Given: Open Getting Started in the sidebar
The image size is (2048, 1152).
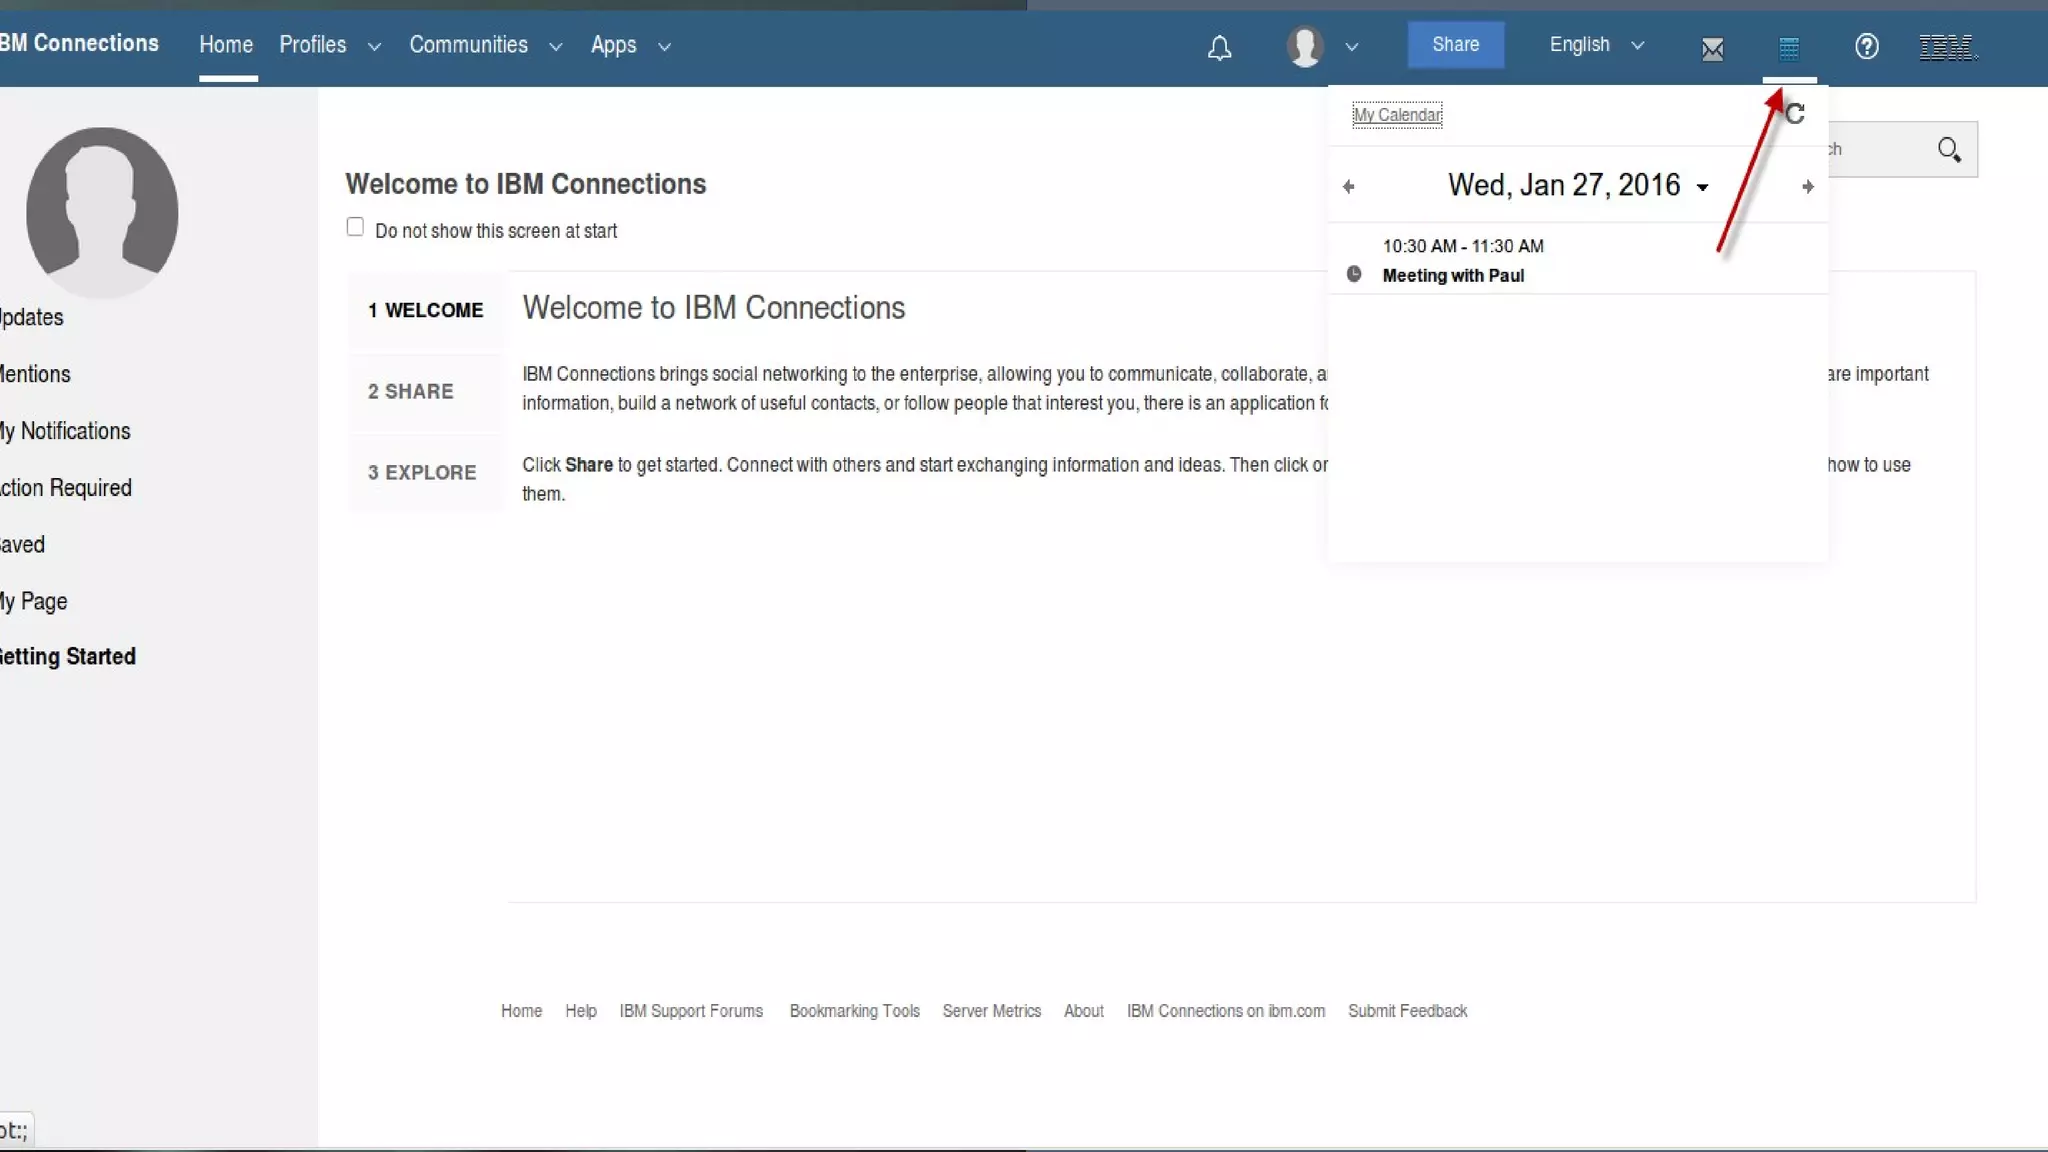Looking at the screenshot, I should click(67, 657).
